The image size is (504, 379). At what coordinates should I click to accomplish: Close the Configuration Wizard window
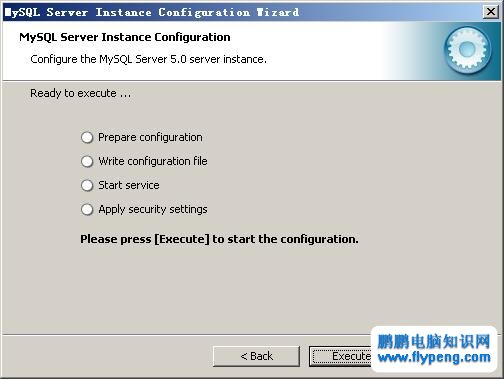(x=491, y=12)
